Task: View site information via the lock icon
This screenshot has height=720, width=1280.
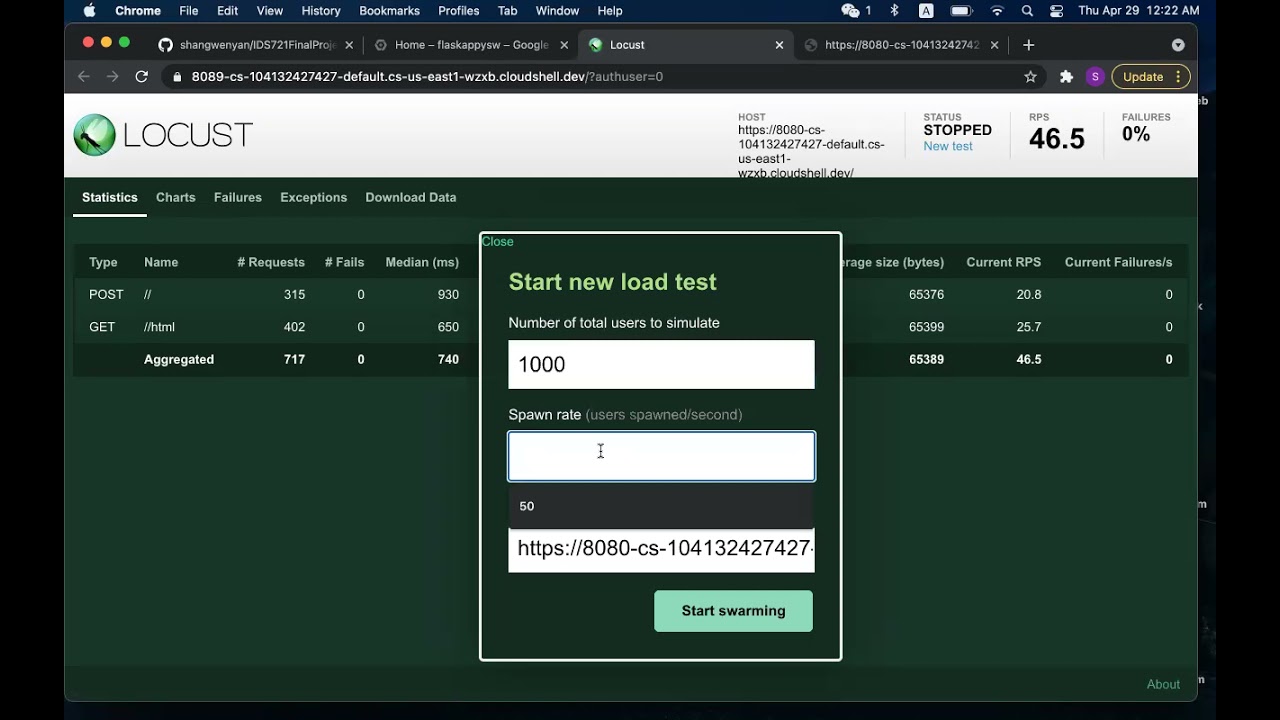Action: pos(177,77)
